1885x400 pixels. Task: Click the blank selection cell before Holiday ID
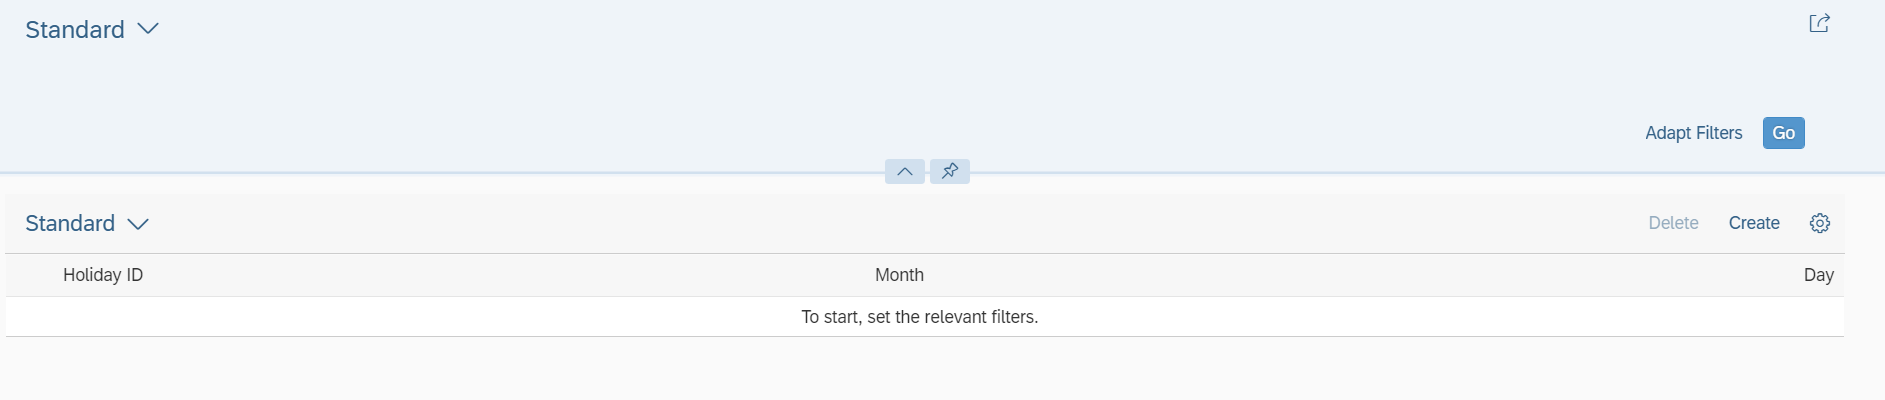(x=30, y=275)
